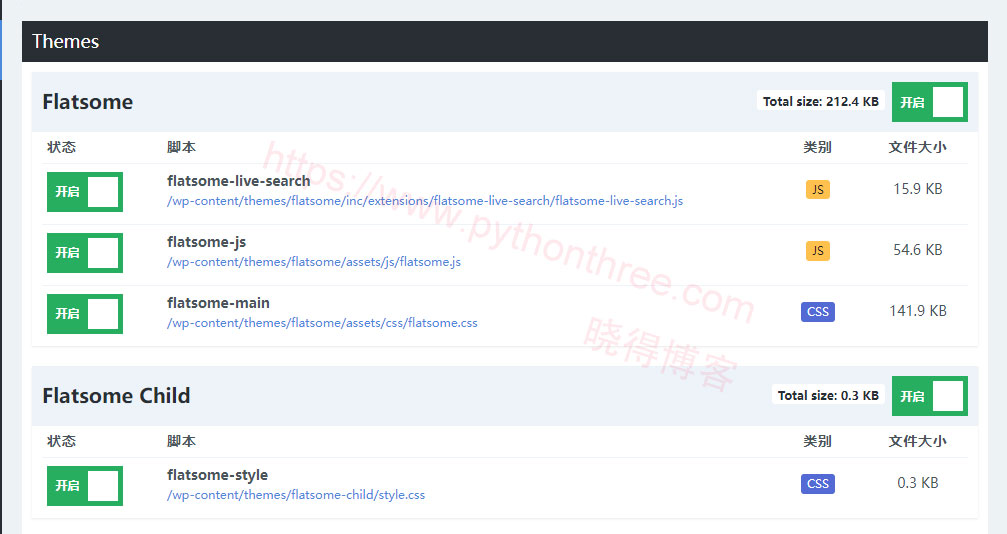Open the flatsome.css file path link
This screenshot has width=1007, height=534.
pyautogui.click(x=322, y=323)
